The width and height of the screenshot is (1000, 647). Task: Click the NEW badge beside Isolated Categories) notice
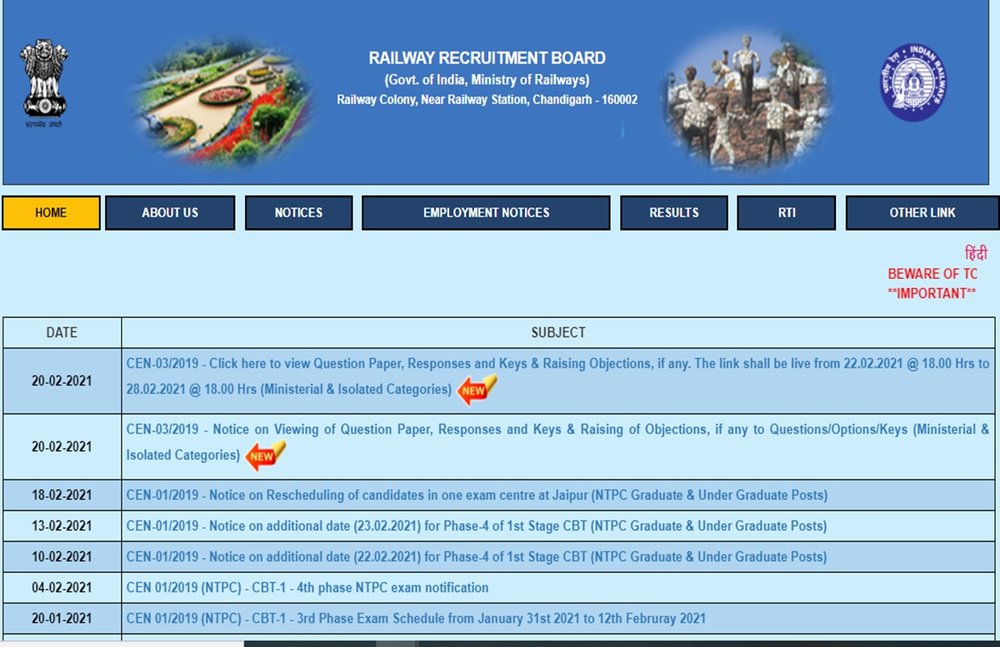pos(265,456)
